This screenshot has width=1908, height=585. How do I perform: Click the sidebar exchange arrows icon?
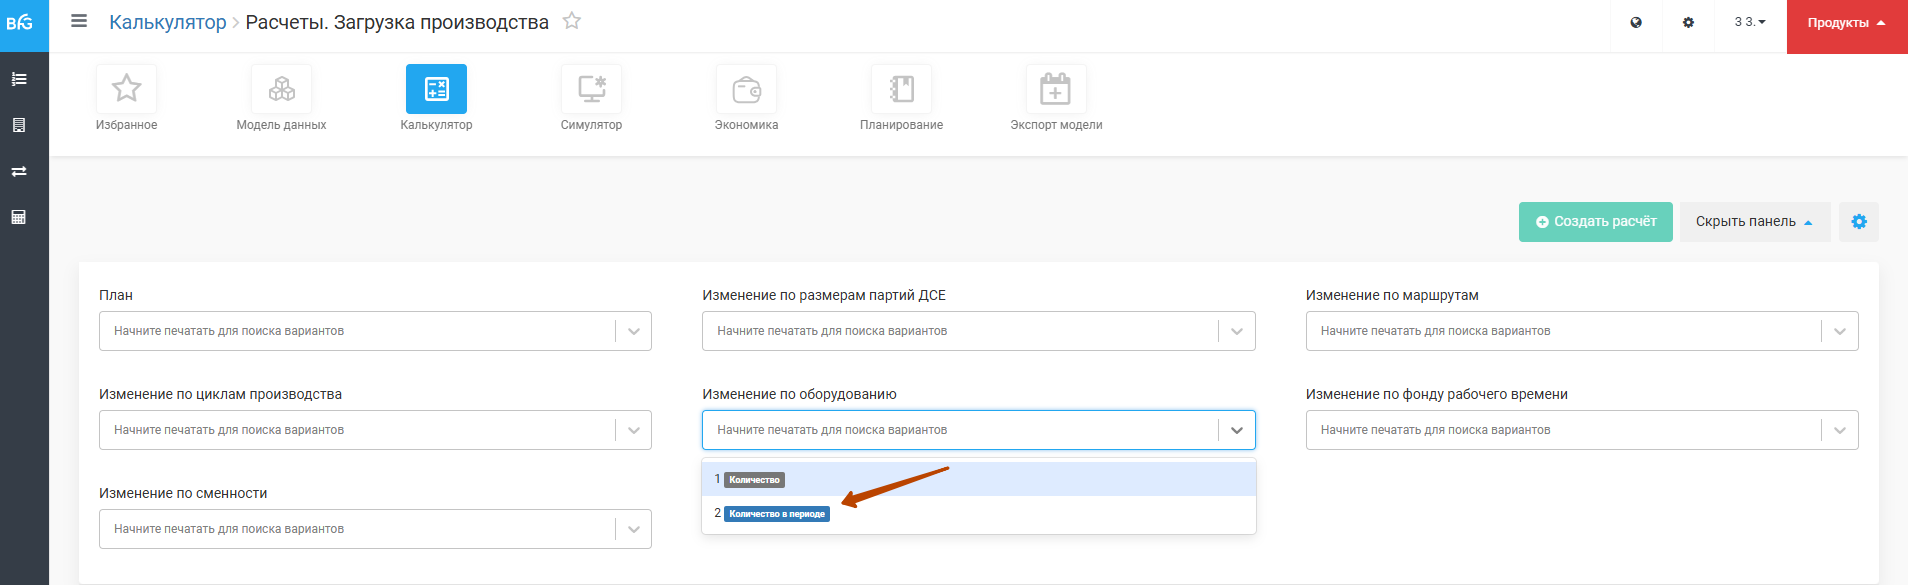point(18,171)
